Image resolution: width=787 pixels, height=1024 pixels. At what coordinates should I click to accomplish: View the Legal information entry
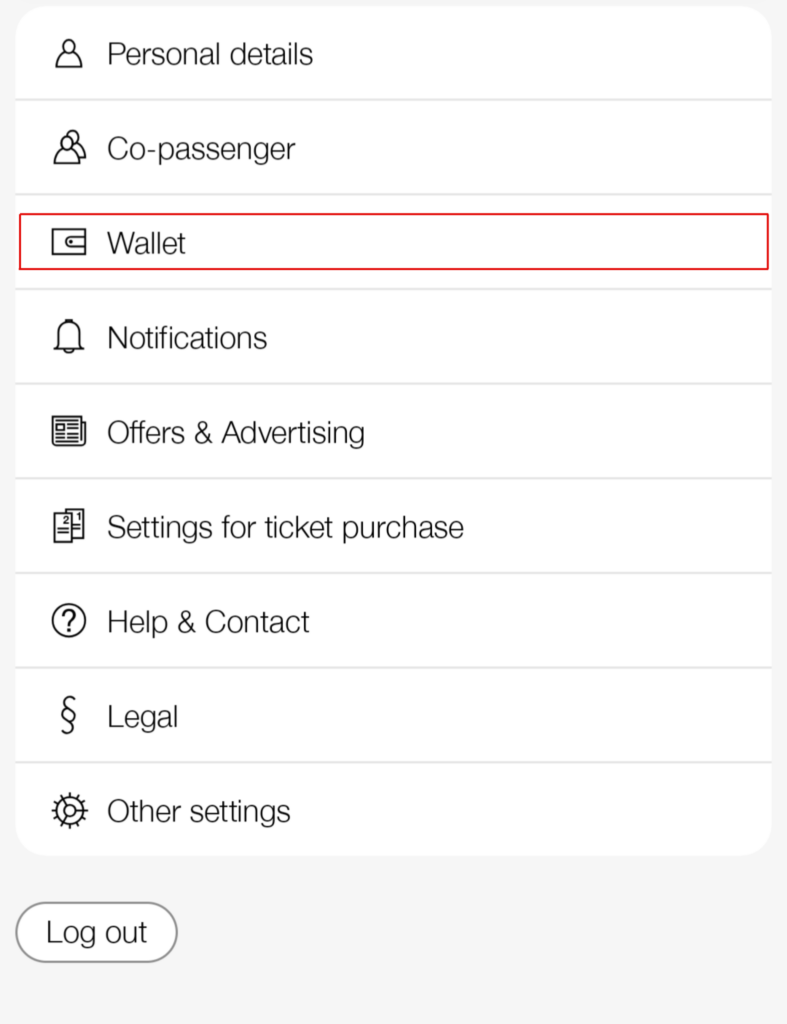click(143, 717)
